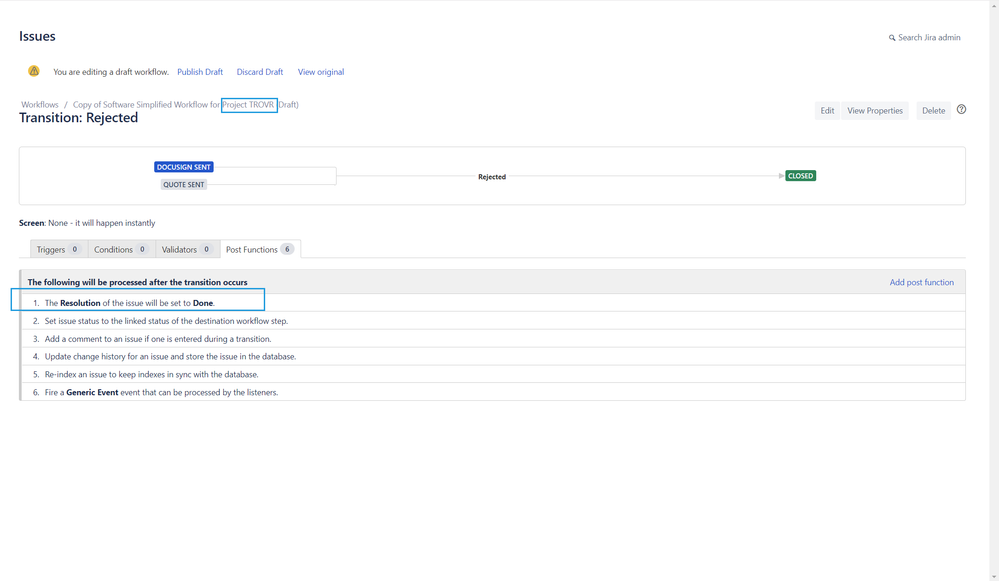Click the QUOTE SENT status lozenge
This screenshot has height=581, width=999.
click(x=183, y=185)
